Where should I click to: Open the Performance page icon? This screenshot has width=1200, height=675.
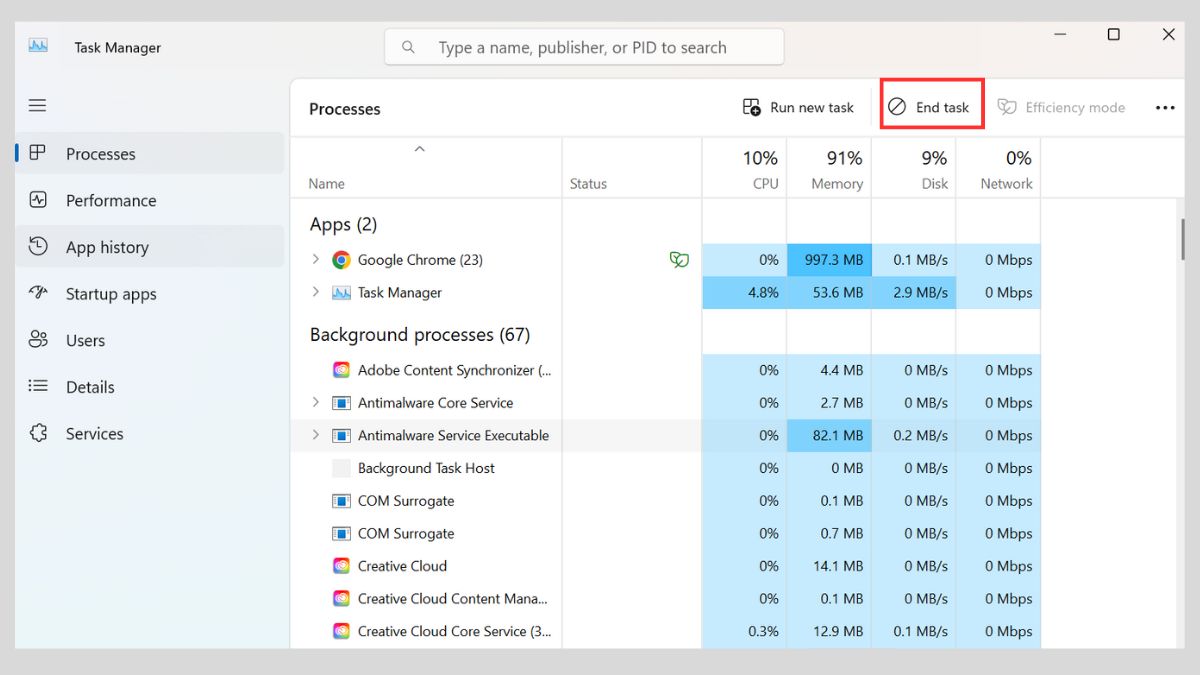tap(38, 200)
